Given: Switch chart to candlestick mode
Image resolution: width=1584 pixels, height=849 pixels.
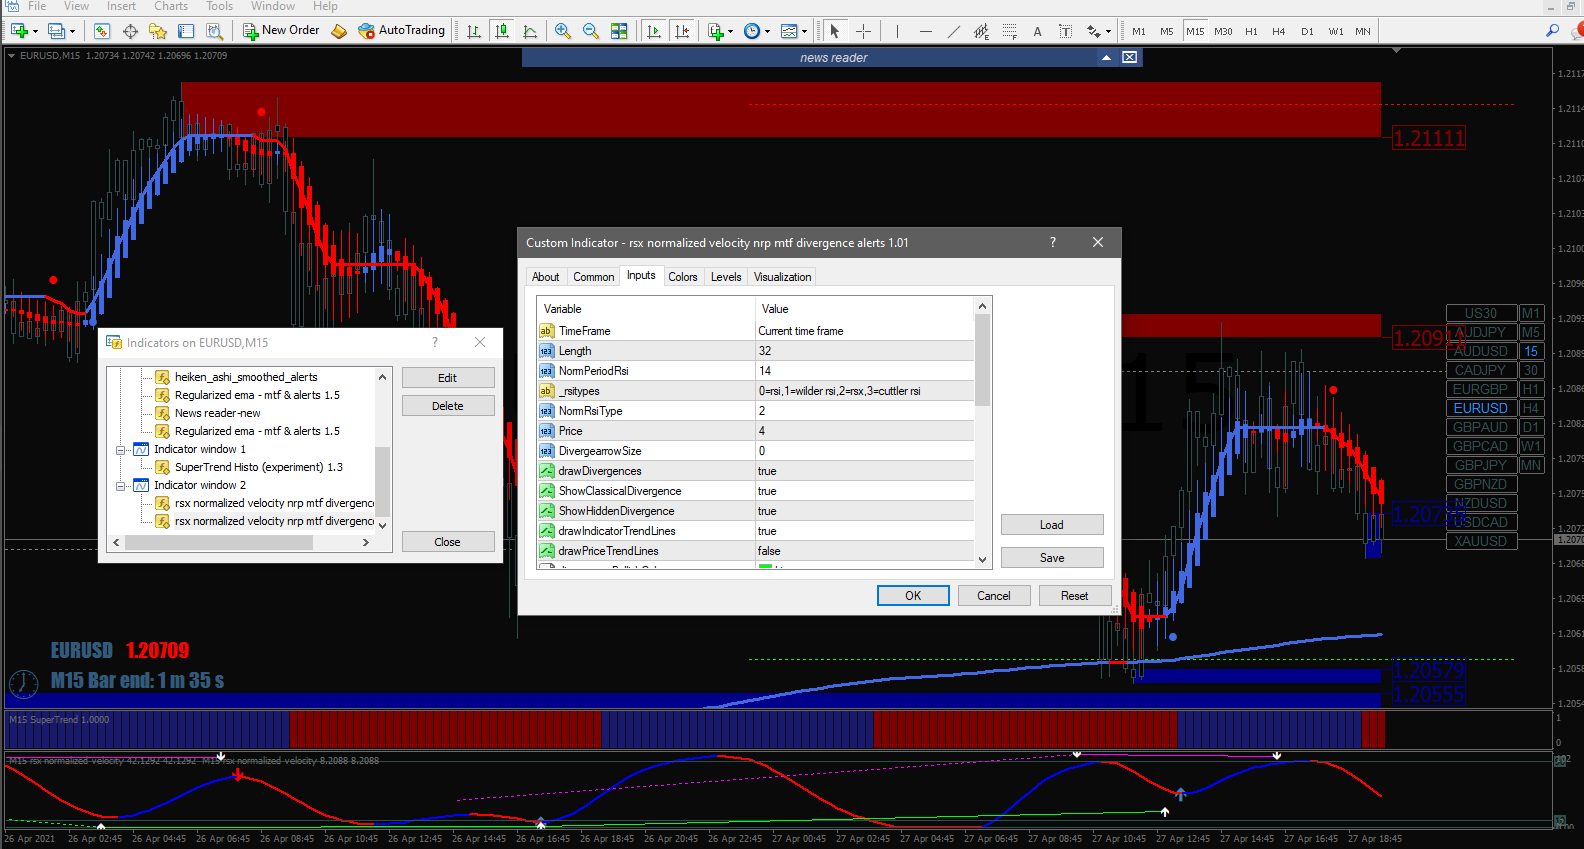Looking at the screenshot, I should [x=502, y=31].
